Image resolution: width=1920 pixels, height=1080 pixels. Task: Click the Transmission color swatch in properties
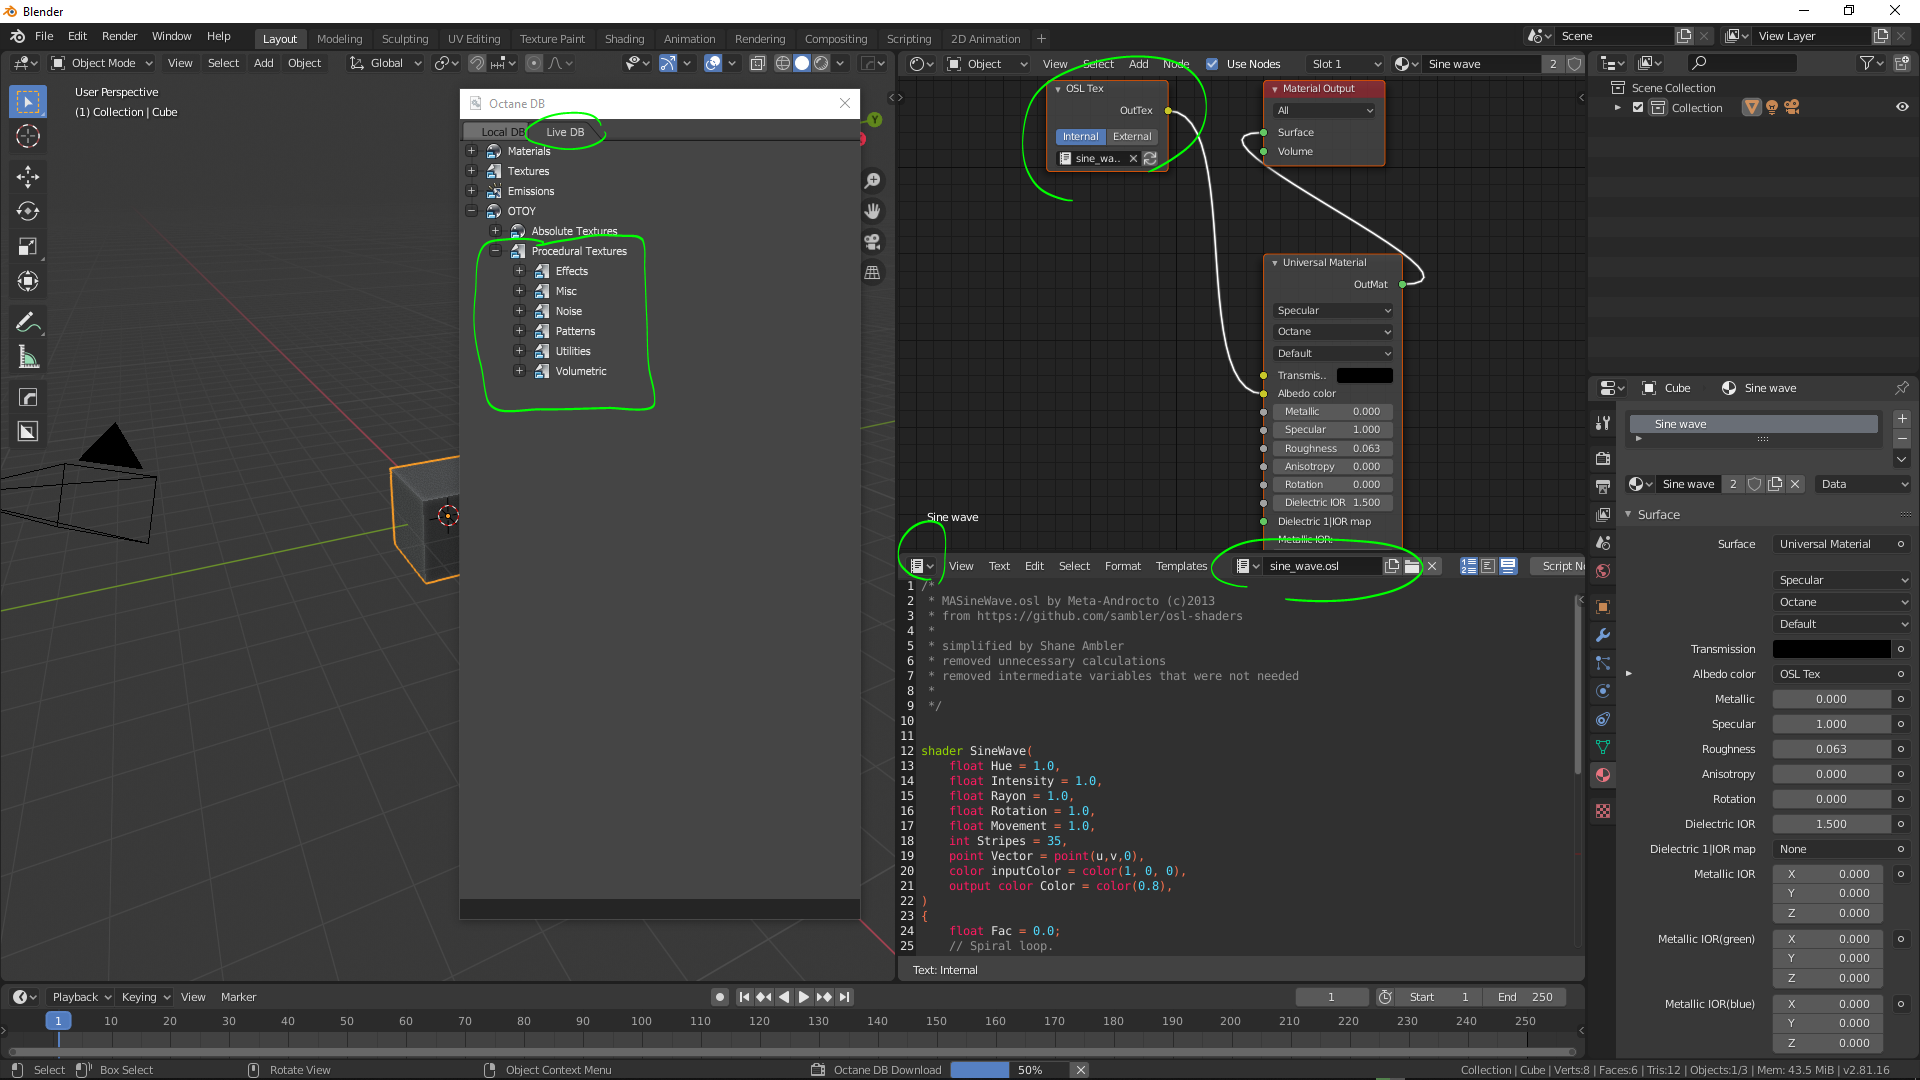coord(1831,649)
